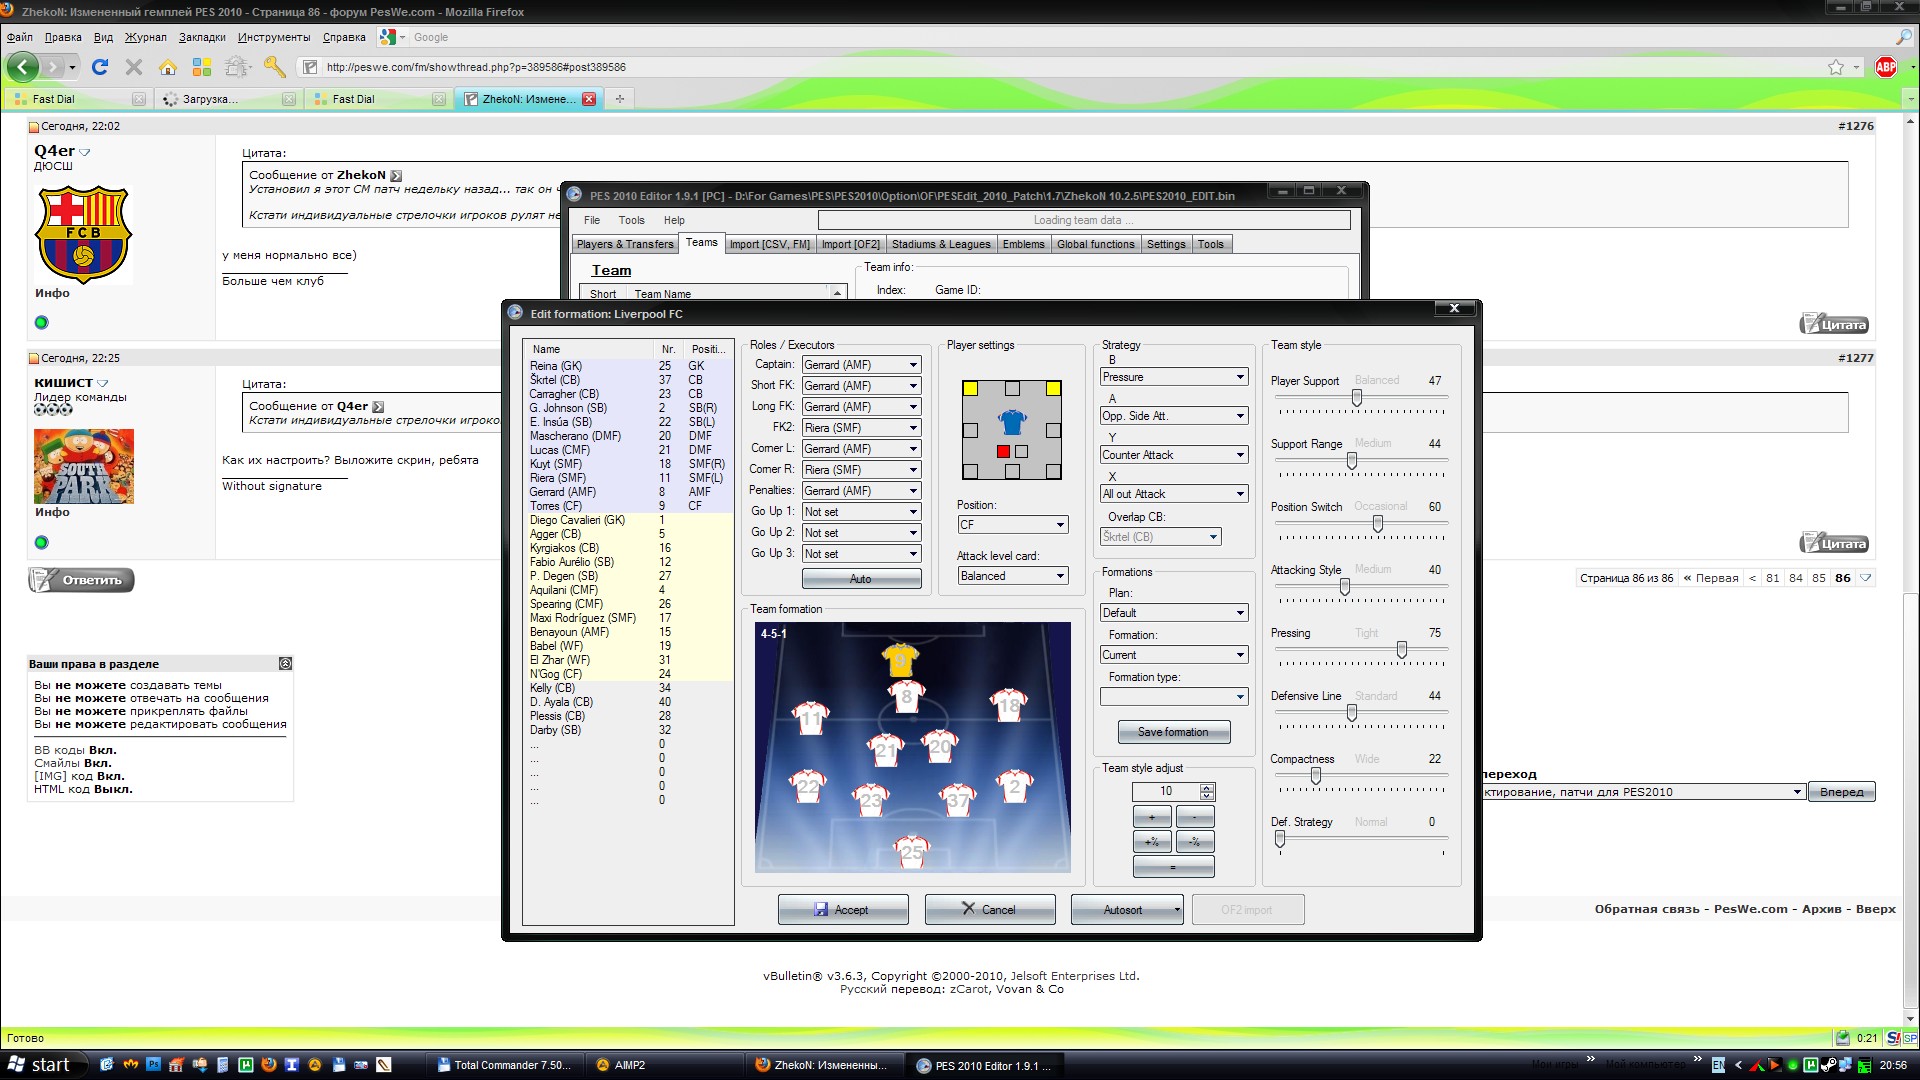Open the Corner L dropdown
The image size is (1920, 1080).
(861, 449)
